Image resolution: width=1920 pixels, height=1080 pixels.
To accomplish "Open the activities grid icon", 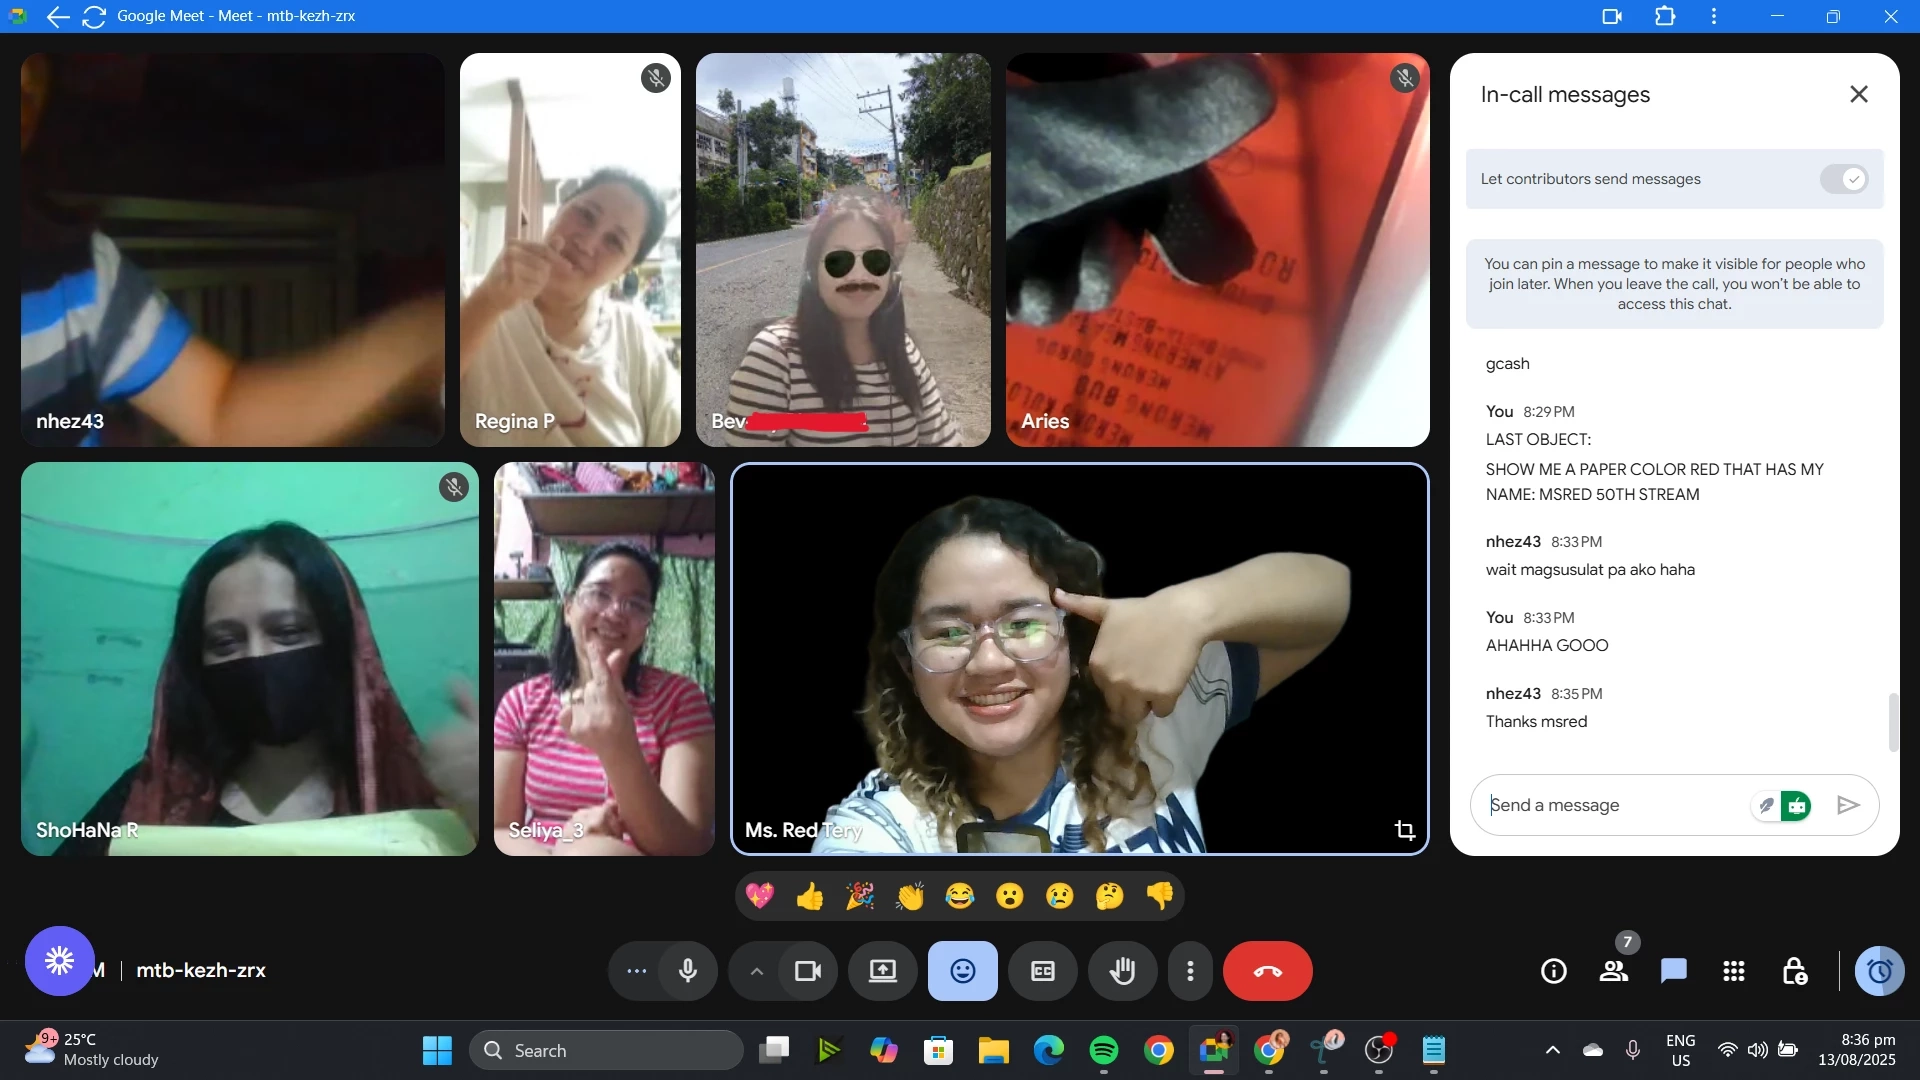I will click(x=1734, y=971).
